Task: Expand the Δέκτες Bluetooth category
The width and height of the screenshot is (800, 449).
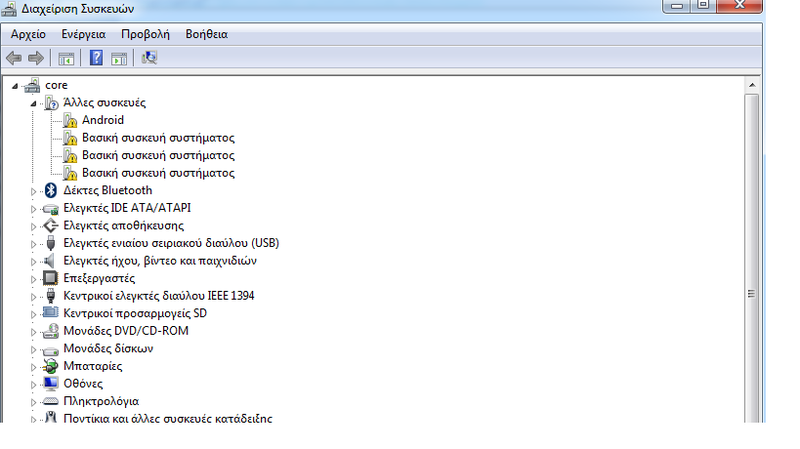Action: (33, 191)
